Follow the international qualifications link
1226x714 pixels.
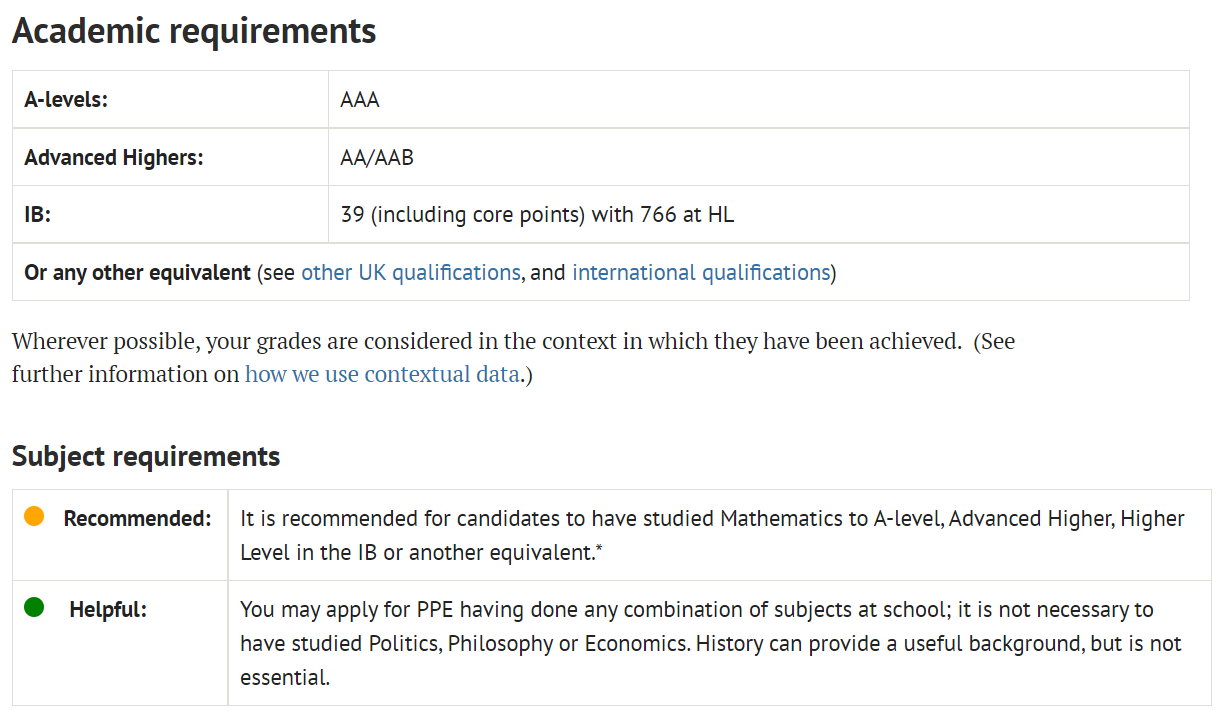701,272
